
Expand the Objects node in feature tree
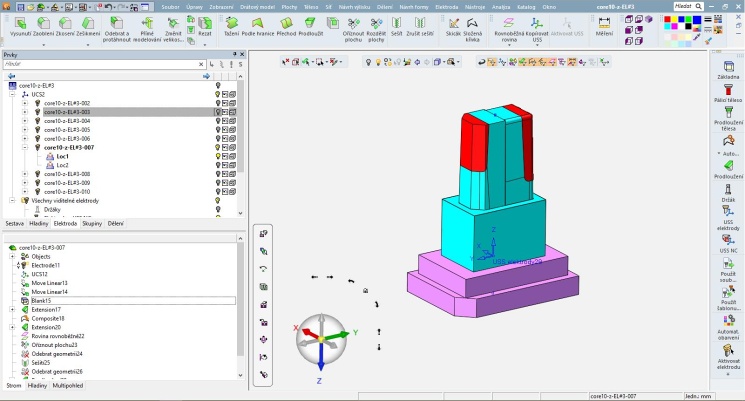tap(12, 256)
